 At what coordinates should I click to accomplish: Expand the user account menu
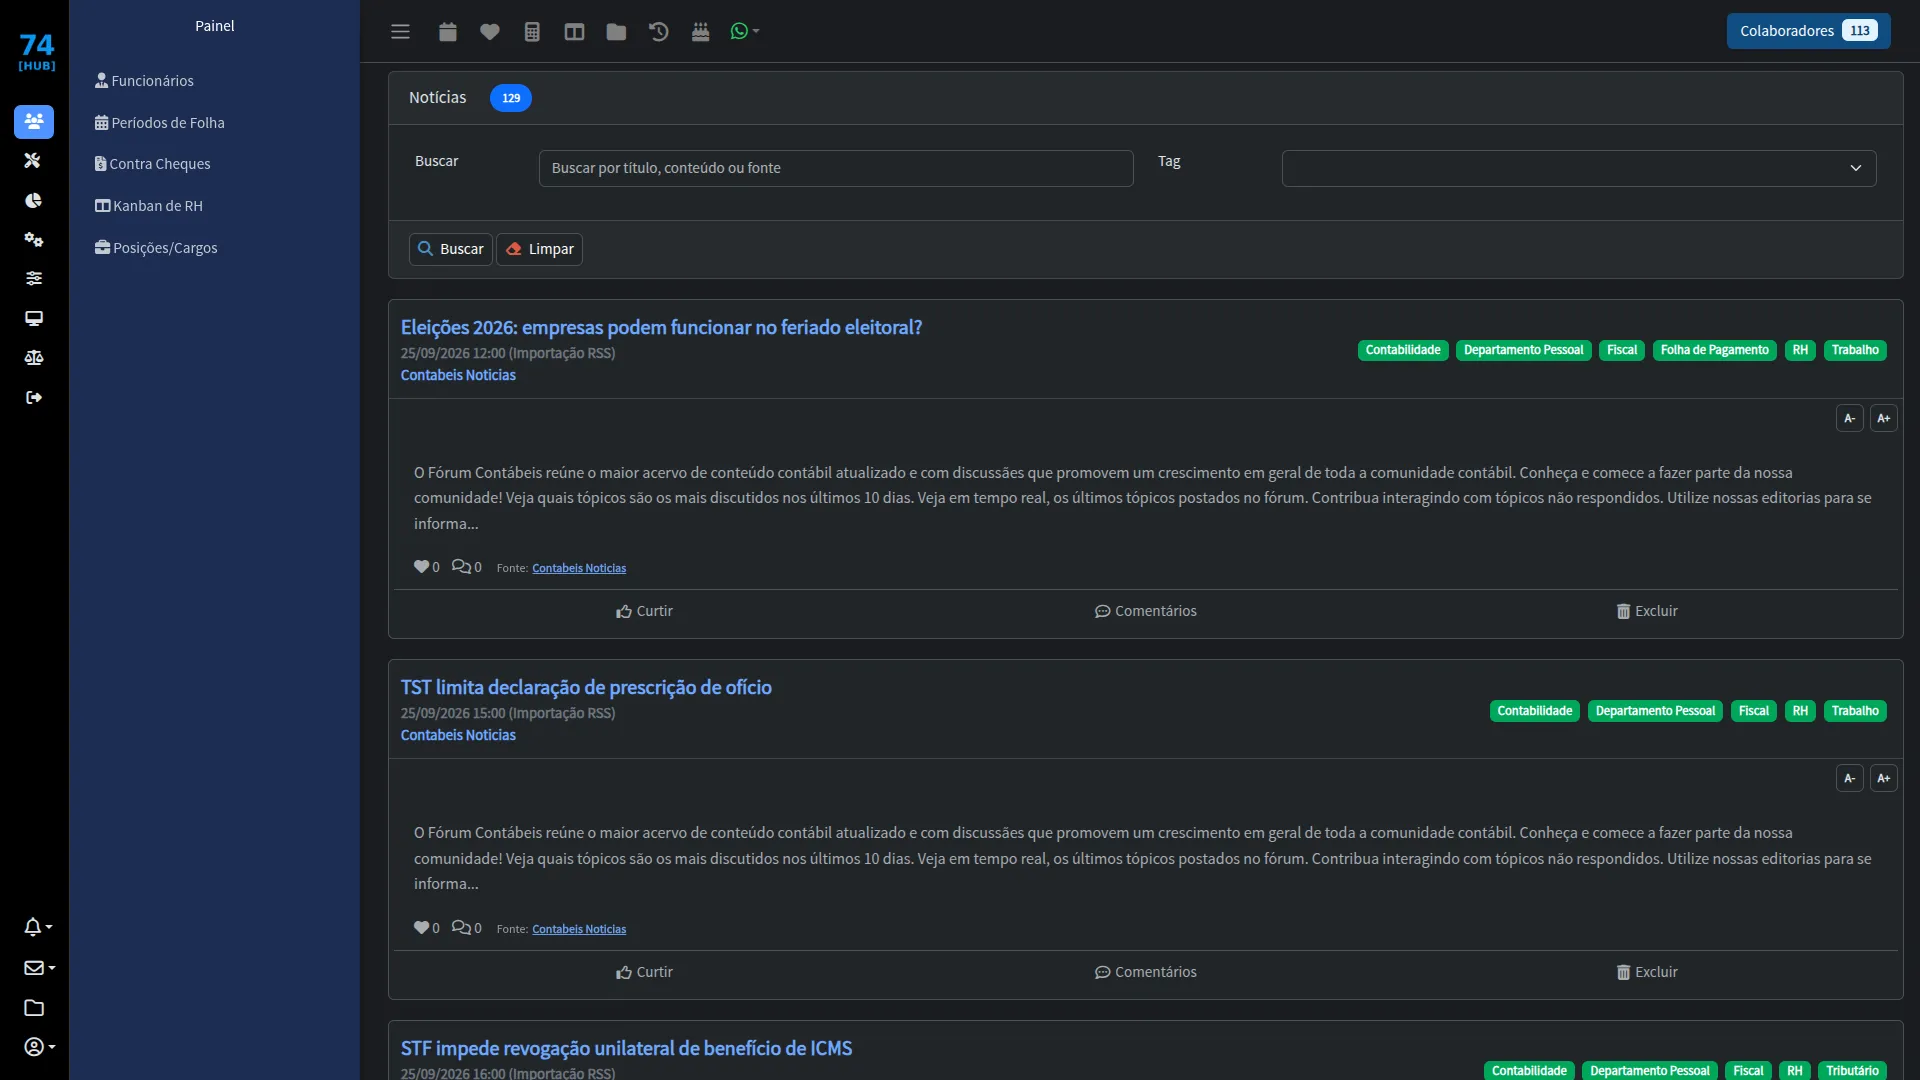(39, 1047)
